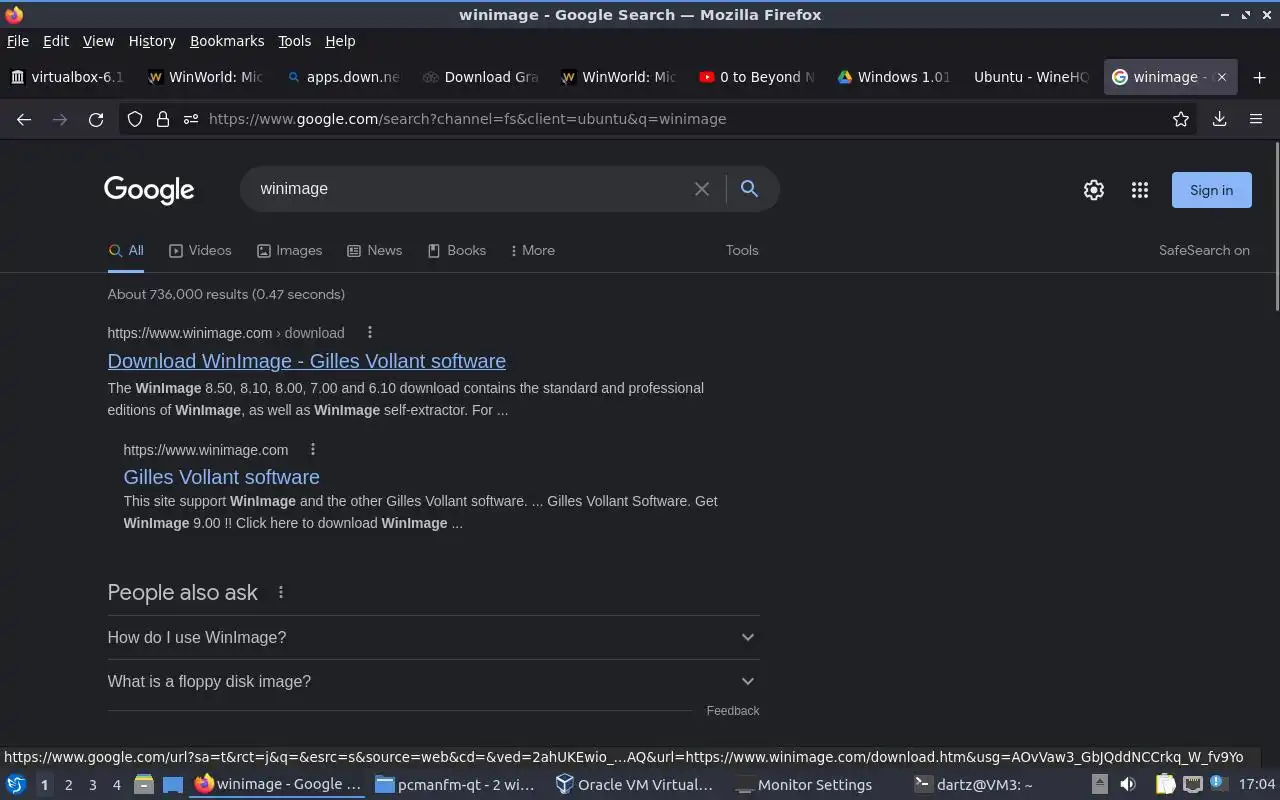Switch to virtual desktop 3
This screenshot has width=1280, height=800.
click(93, 785)
